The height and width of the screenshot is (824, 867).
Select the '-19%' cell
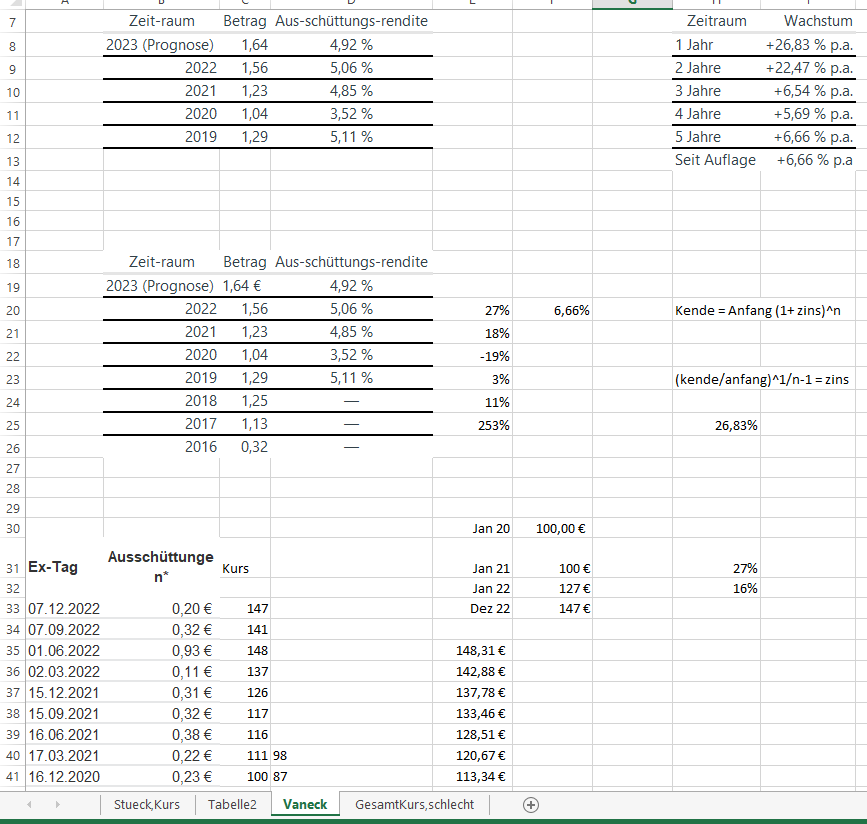[472, 356]
